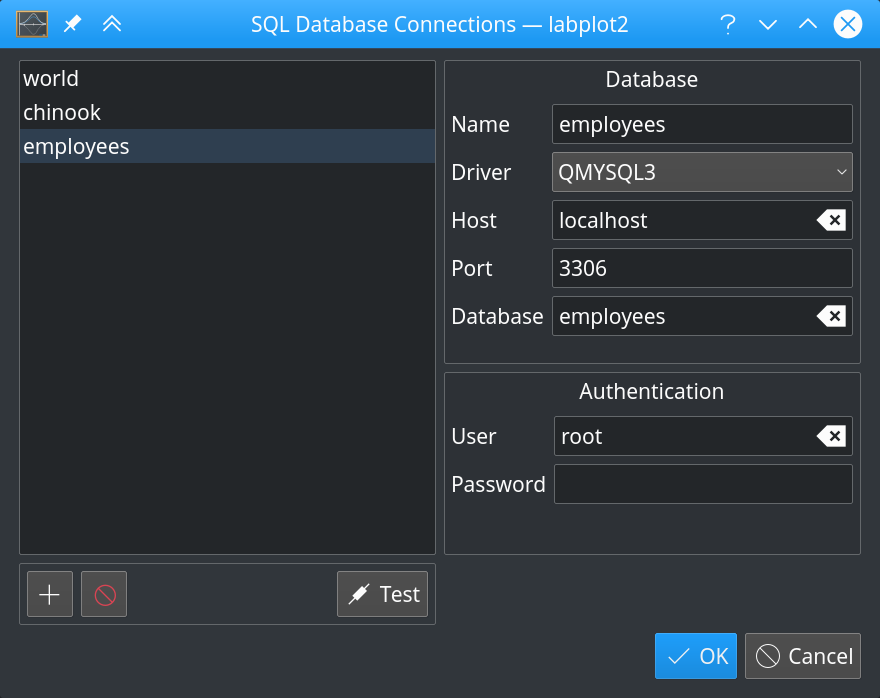Confirm the dialog with OK

coord(696,656)
